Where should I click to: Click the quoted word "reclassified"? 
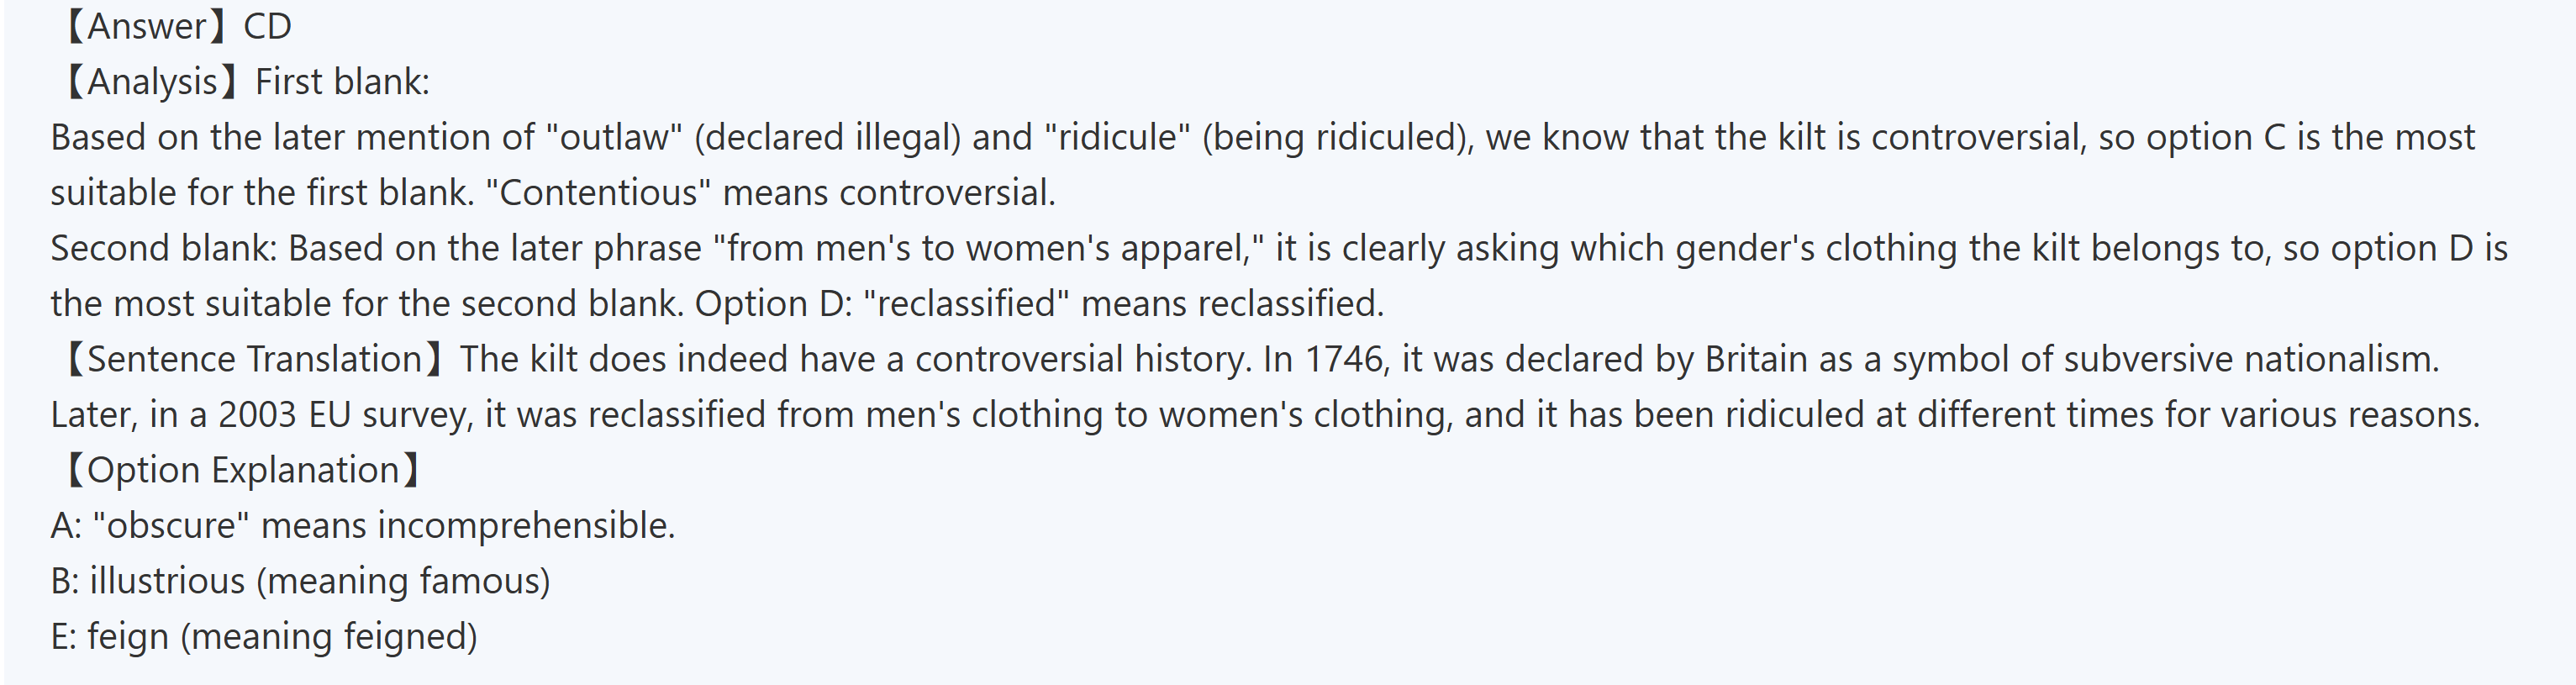click(965, 304)
